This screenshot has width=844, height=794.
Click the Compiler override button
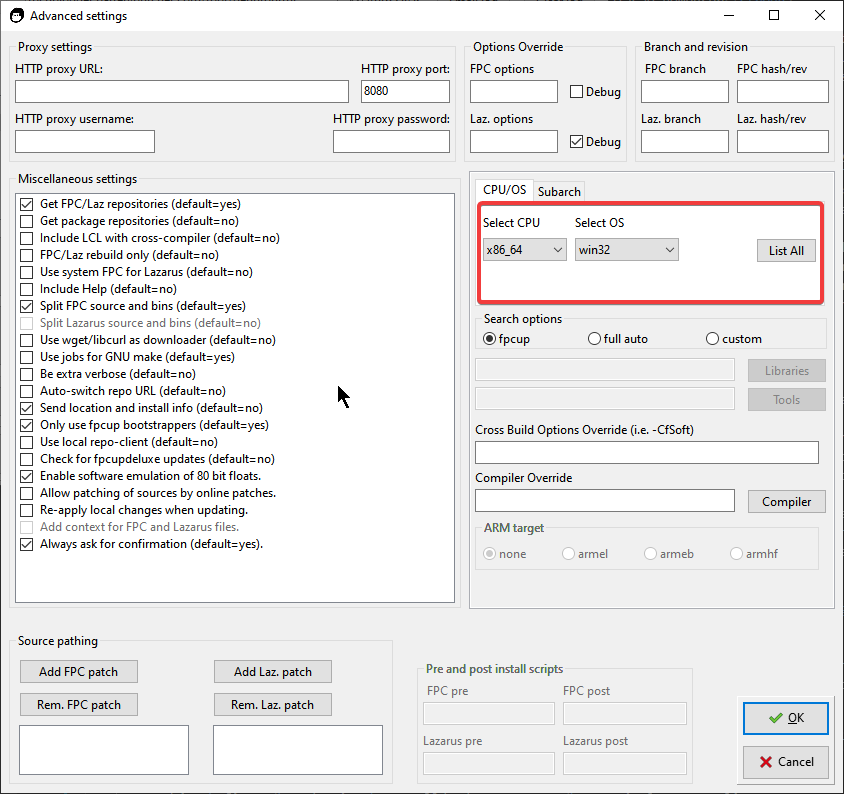786,502
